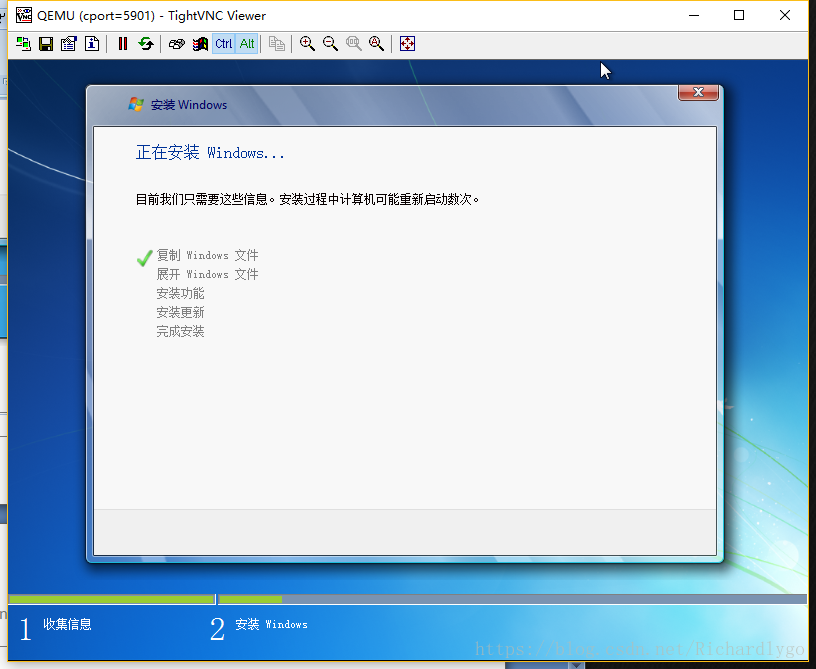This screenshot has width=816, height=669.
Task: Click the Refresh Screen icon
Action: pos(146,44)
